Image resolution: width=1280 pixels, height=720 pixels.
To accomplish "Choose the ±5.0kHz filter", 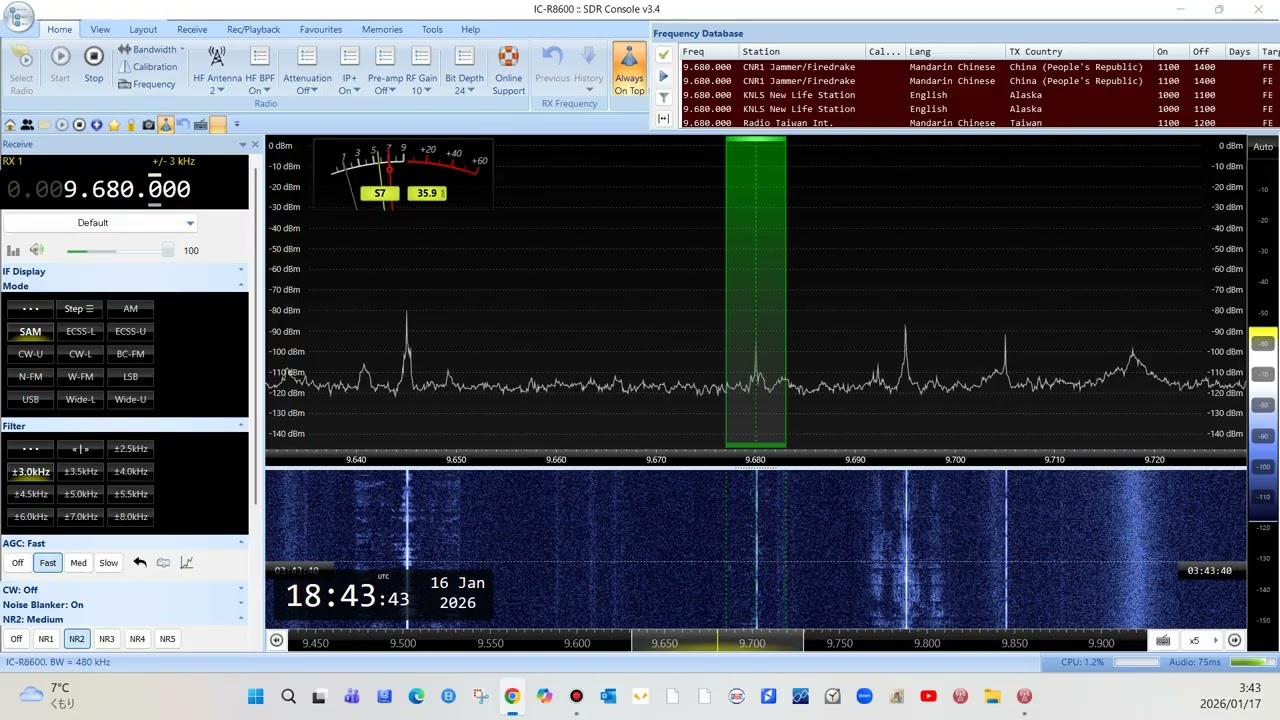I will point(80,494).
